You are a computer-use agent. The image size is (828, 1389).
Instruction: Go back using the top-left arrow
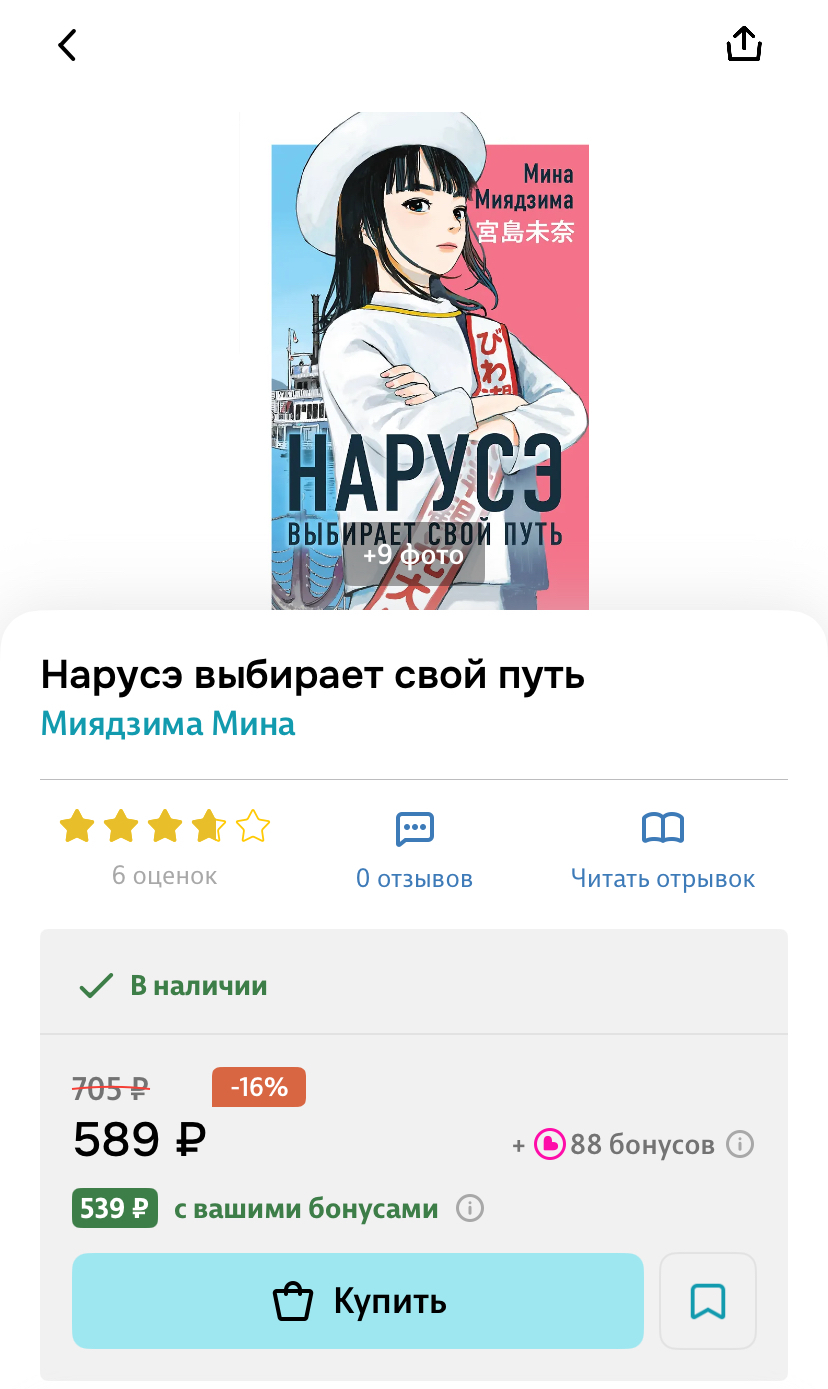(x=67, y=45)
